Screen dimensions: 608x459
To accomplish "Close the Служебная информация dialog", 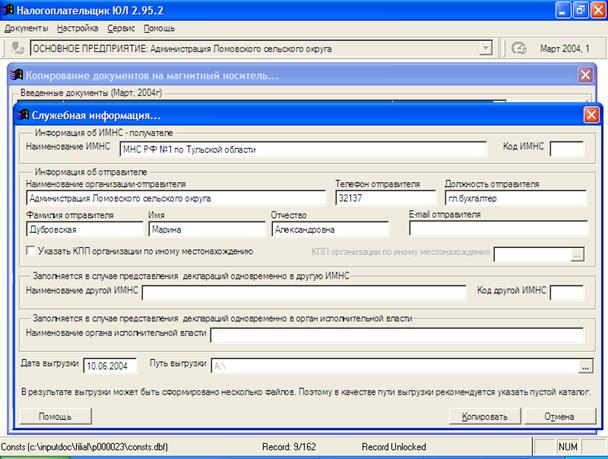I will tap(591, 115).
